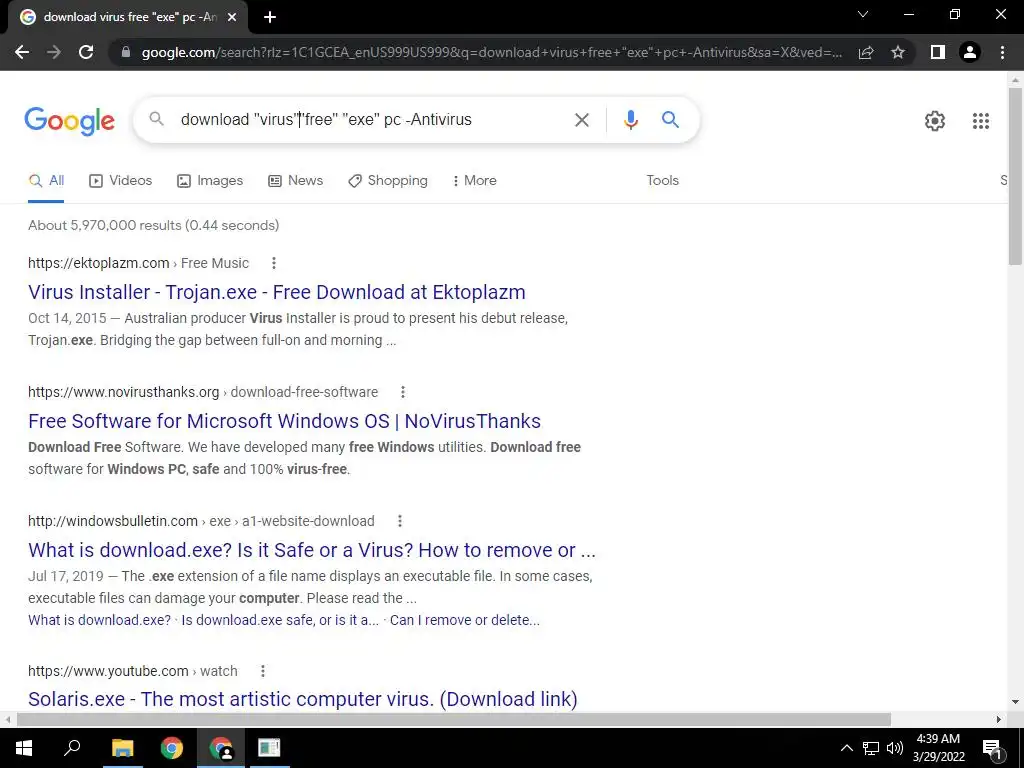Open 'What is download.exe?' sitelink
1024x768 pixels.
99,620
